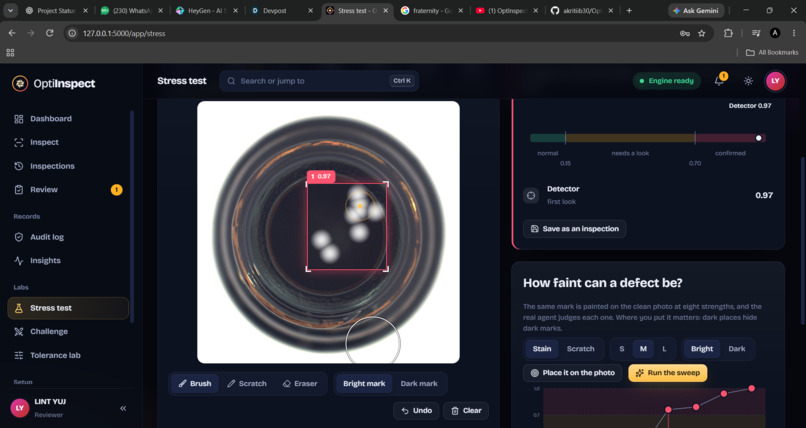This screenshot has height=428, width=806.
Task: Open All Bookmarks folder
Action: point(772,52)
